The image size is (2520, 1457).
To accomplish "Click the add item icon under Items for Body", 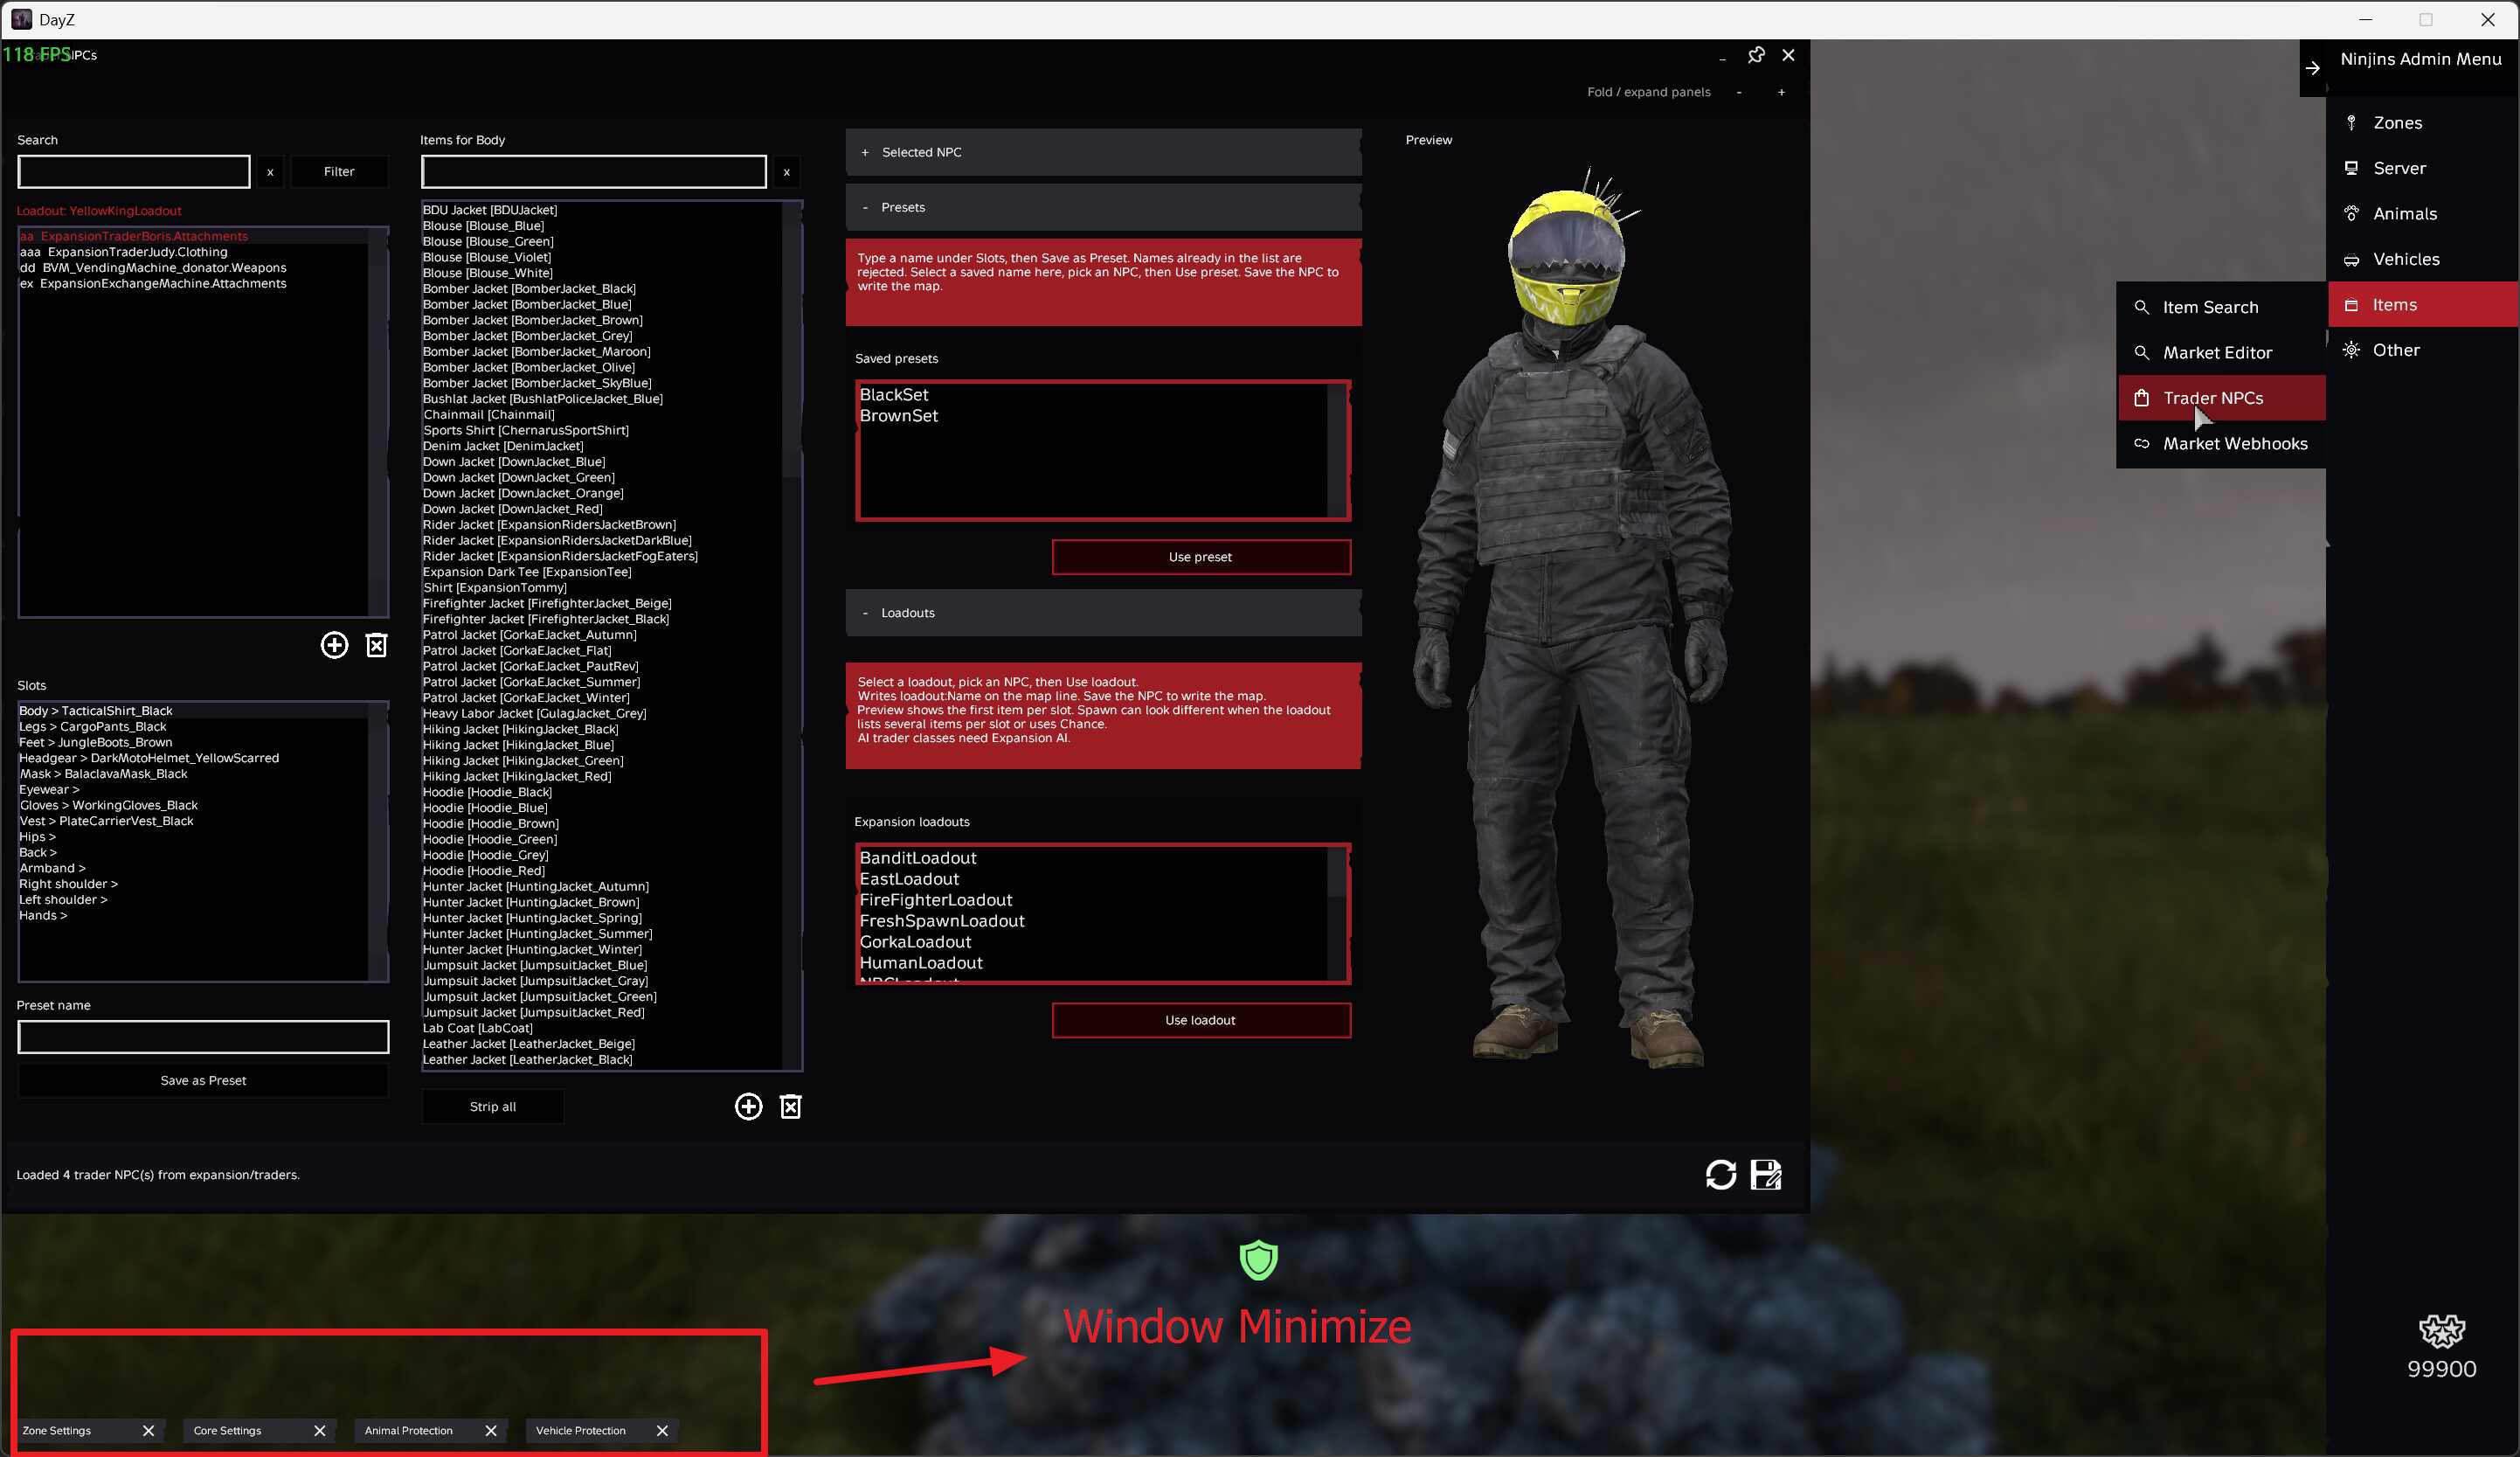I will point(748,1106).
